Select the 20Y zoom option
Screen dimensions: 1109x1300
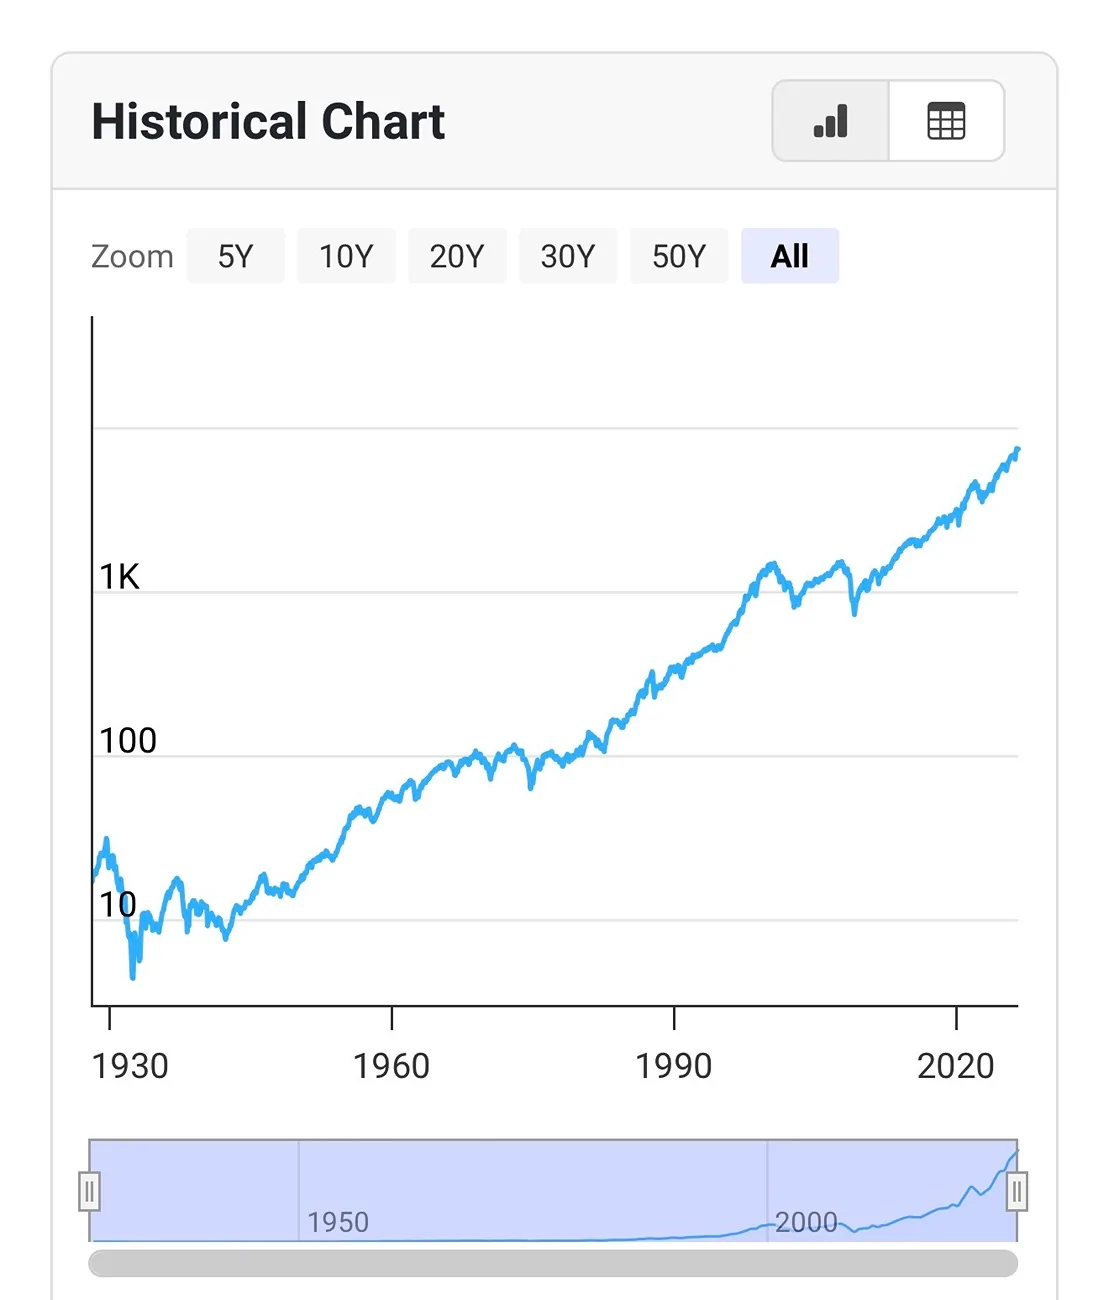coord(457,256)
